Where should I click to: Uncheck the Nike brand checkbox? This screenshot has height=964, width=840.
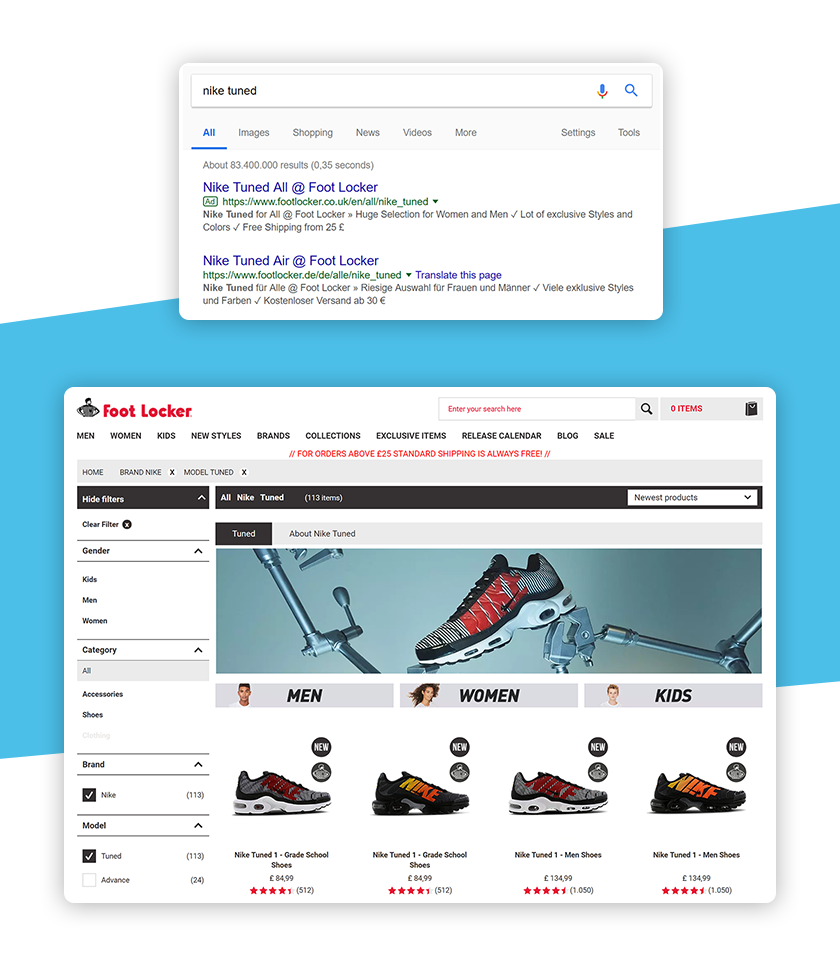89,795
